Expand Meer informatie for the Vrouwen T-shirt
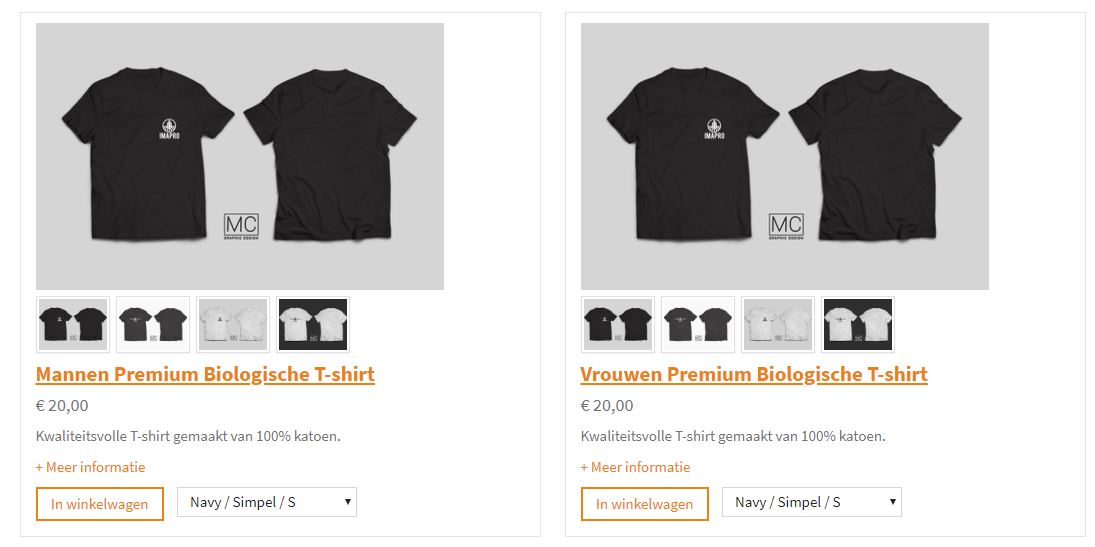Image resolution: width=1095 pixels, height=547 pixels. click(635, 467)
